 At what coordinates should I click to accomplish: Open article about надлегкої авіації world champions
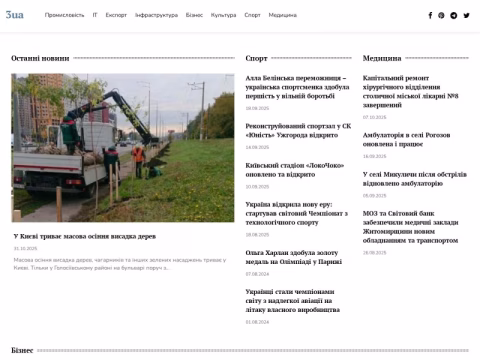(293, 301)
